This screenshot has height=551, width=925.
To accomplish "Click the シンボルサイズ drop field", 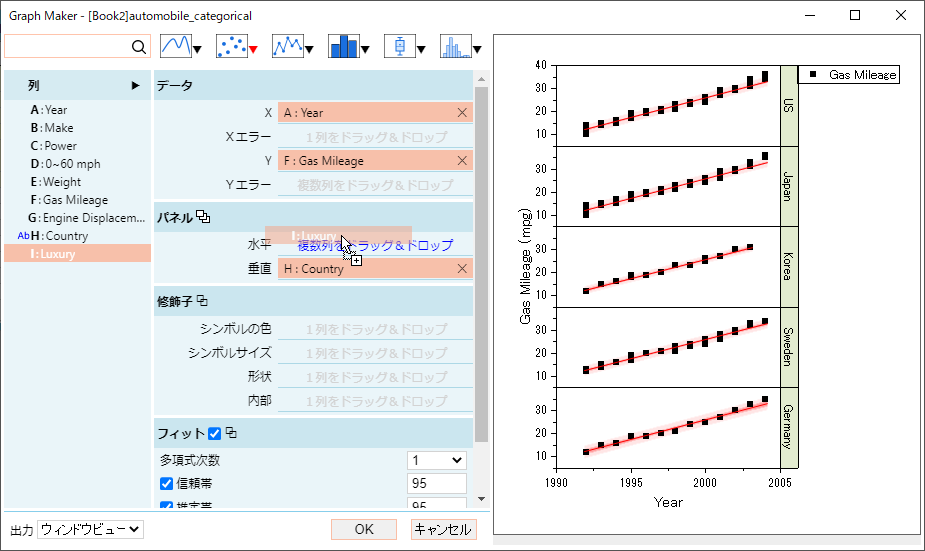I will point(375,353).
